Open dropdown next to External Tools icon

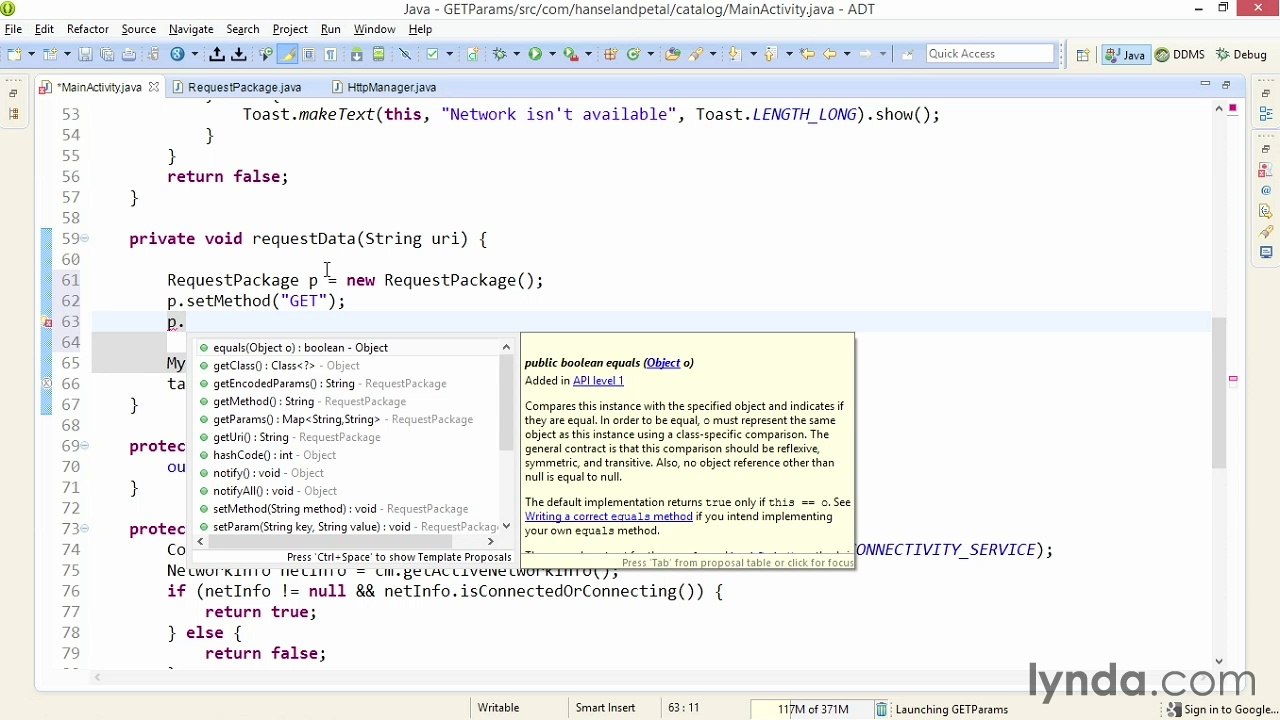coord(588,54)
